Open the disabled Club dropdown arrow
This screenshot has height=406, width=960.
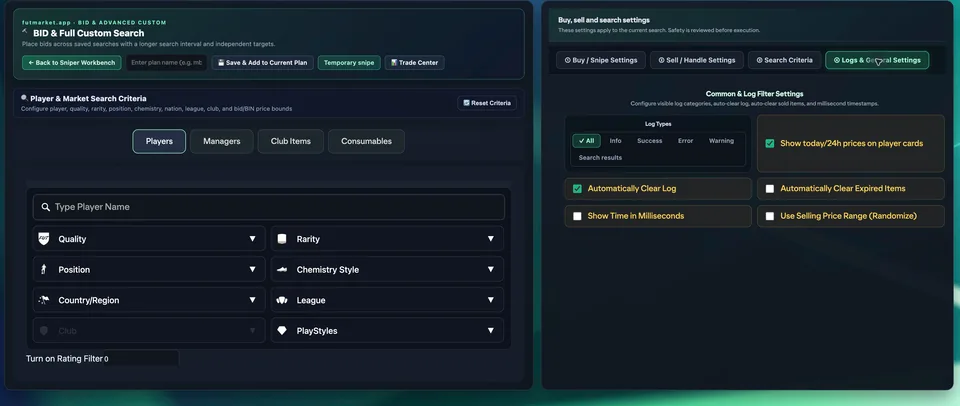252,331
